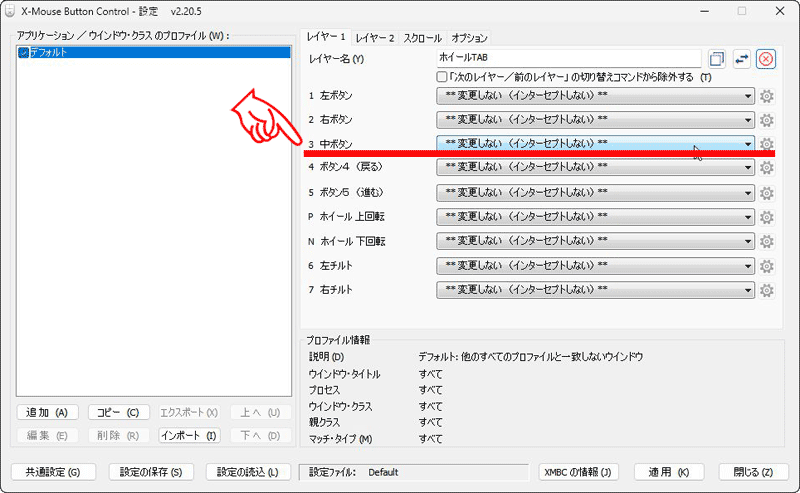Click the 設定ファイル Default field
This screenshot has width=800, height=493.
414,472
